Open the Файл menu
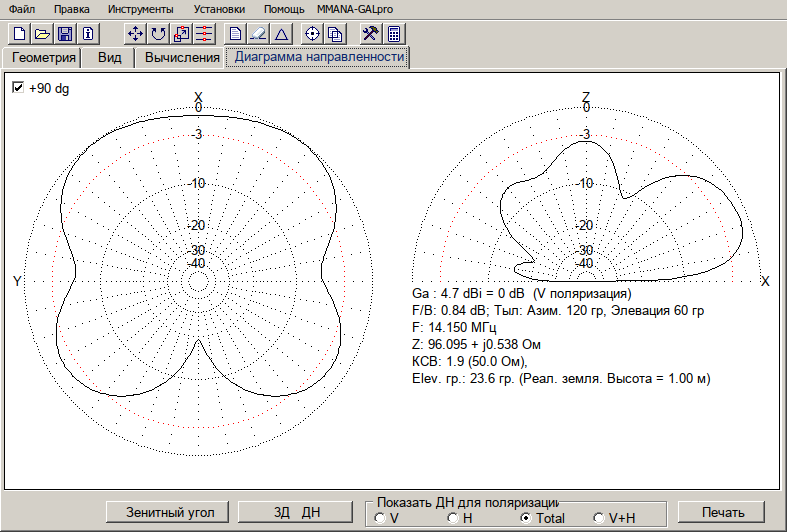Screen dimensions: 787x532 [22, 9]
